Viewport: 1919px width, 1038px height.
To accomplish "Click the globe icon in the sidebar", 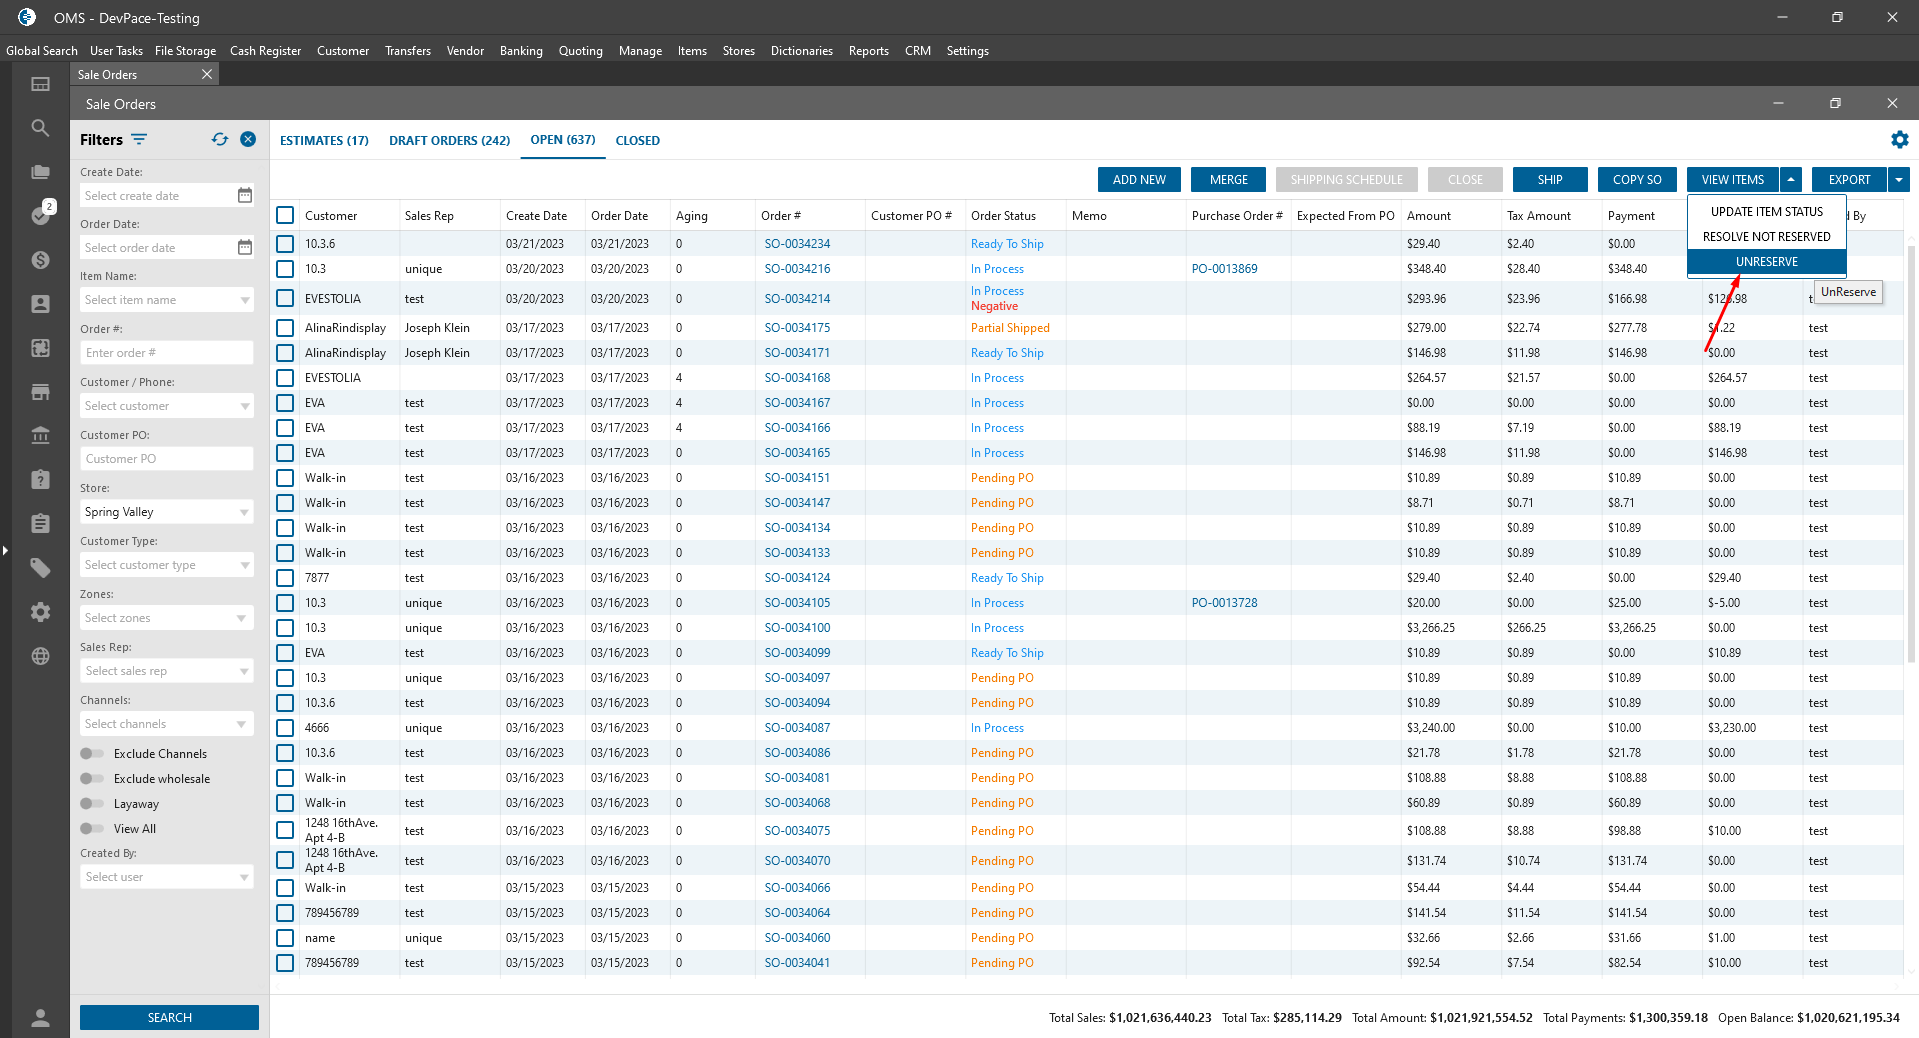I will [x=40, y=656].
